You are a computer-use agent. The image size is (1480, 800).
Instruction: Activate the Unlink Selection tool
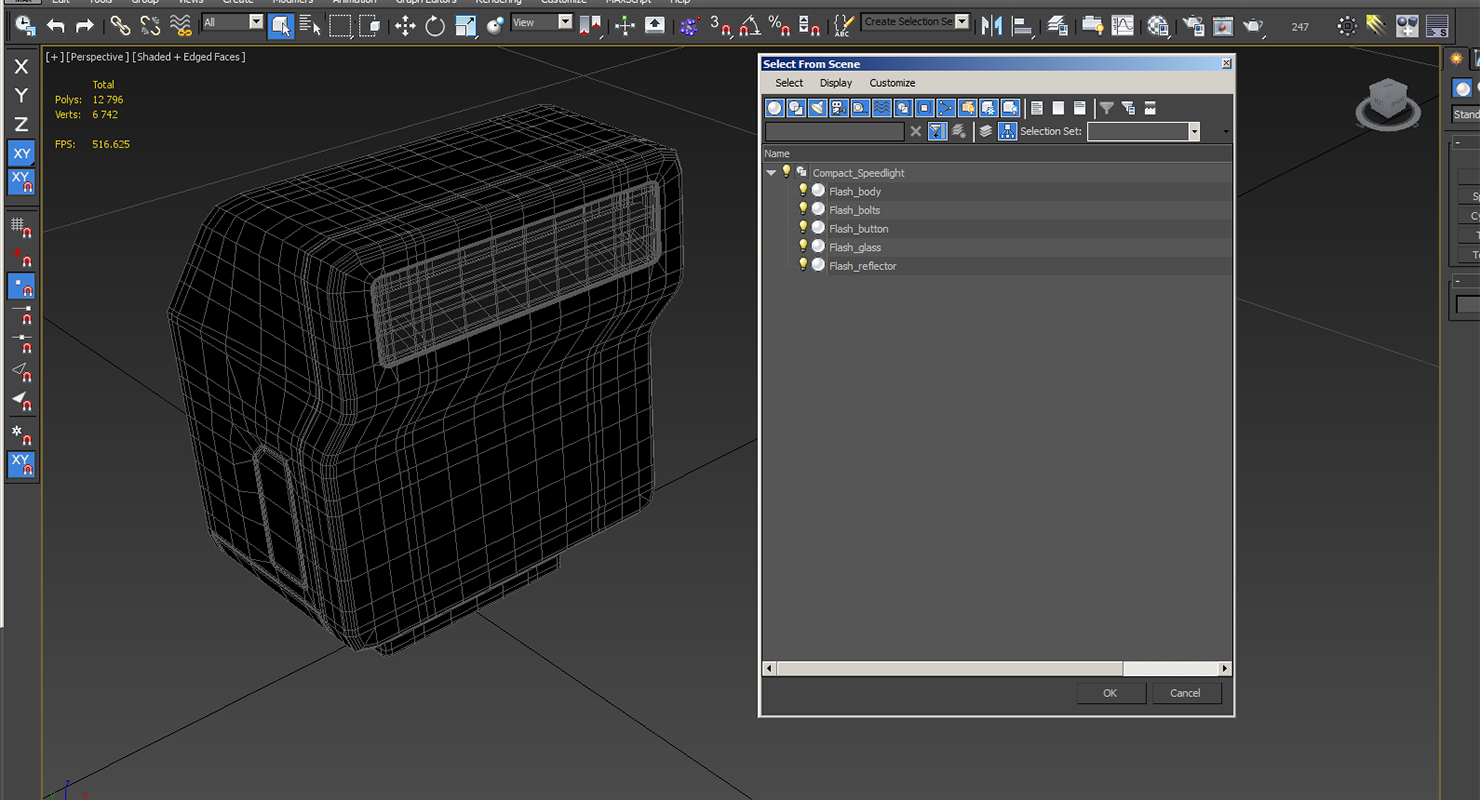150,25
